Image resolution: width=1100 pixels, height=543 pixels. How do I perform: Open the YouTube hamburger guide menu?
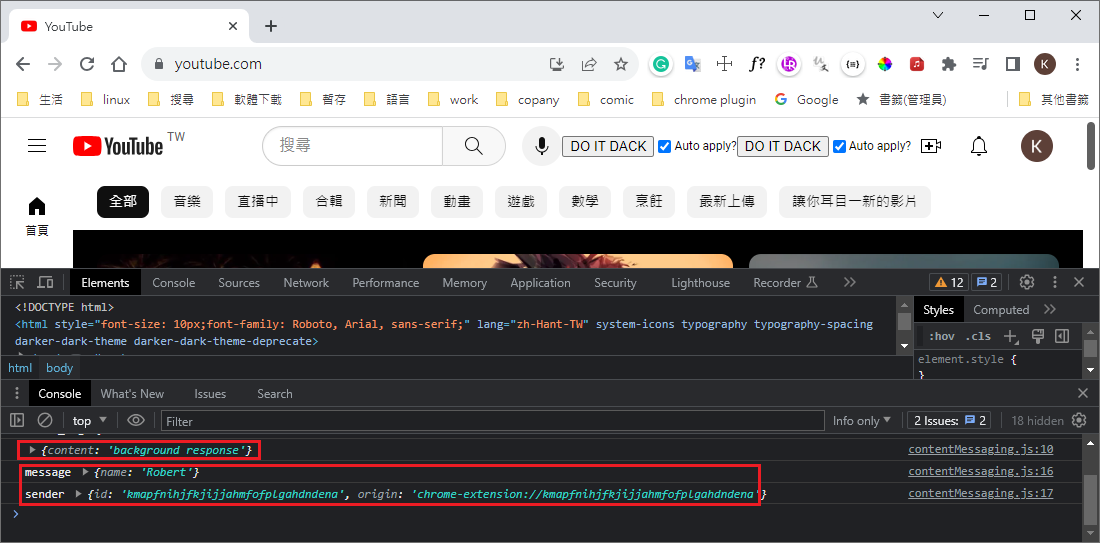click(x=37, y=146)
